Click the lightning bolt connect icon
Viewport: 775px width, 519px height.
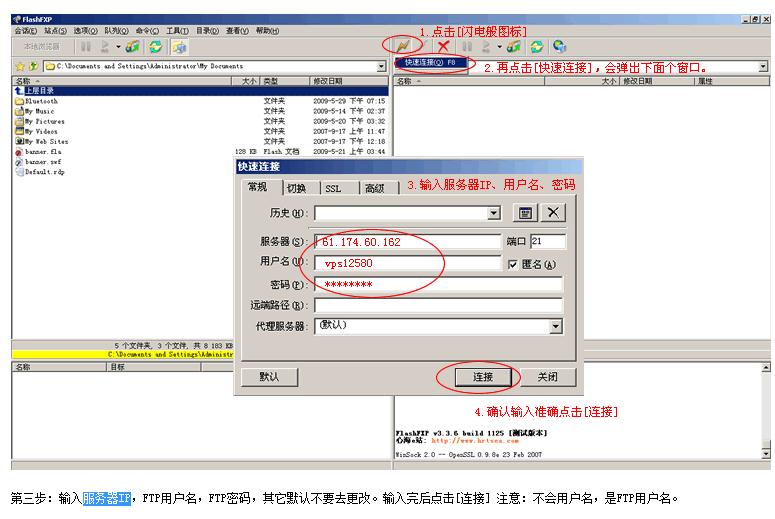[x=403, y=46]
